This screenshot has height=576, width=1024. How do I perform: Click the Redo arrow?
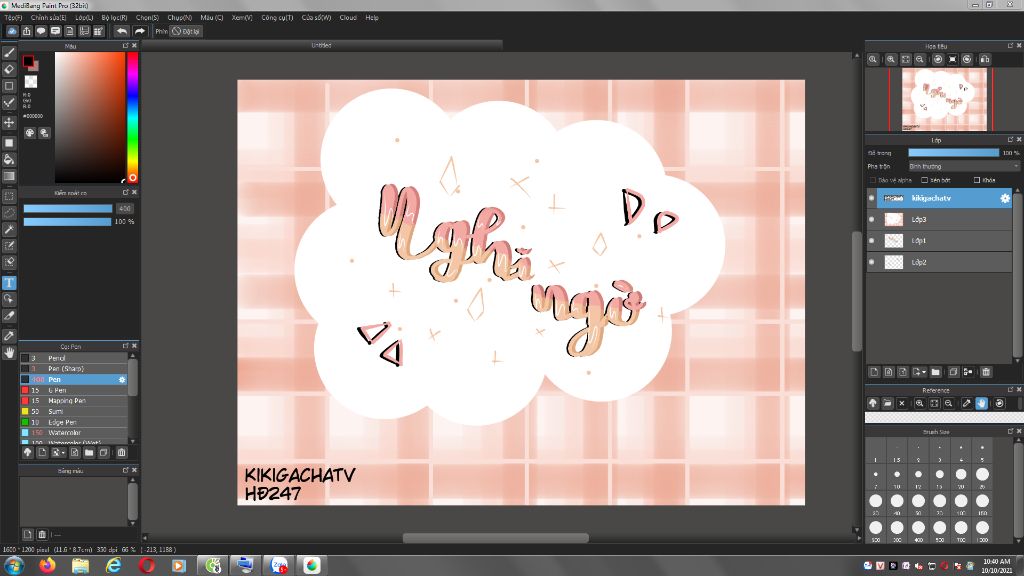(x=140, y=31)
